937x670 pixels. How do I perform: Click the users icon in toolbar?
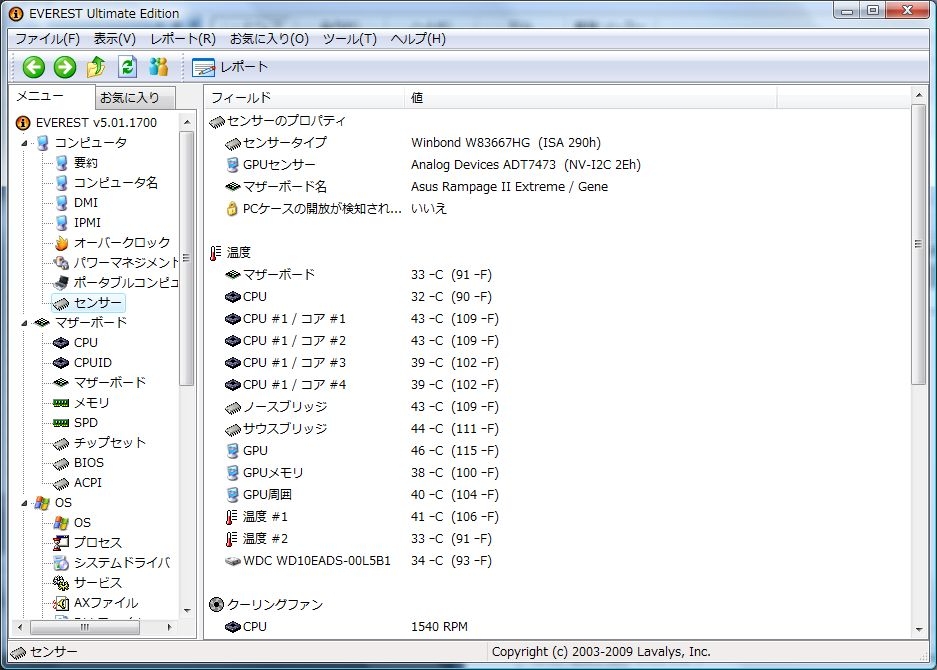[x=158, y=67]
